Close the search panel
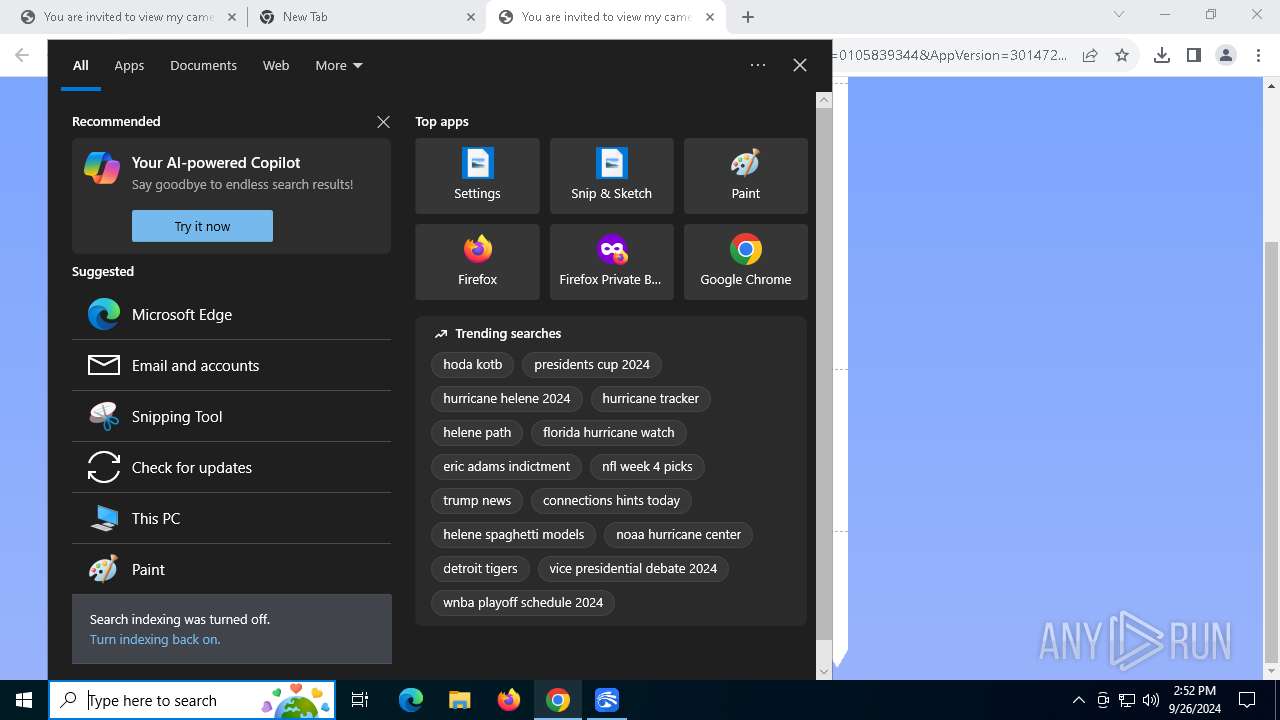The image size is (1280, 720). 800,65
